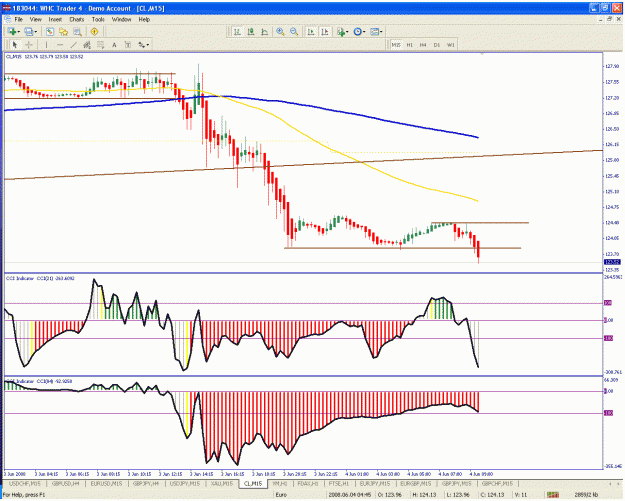This screenshot has height=501, width=625.
Task: Switch chart to bar chart style
Action: (238, 32)
